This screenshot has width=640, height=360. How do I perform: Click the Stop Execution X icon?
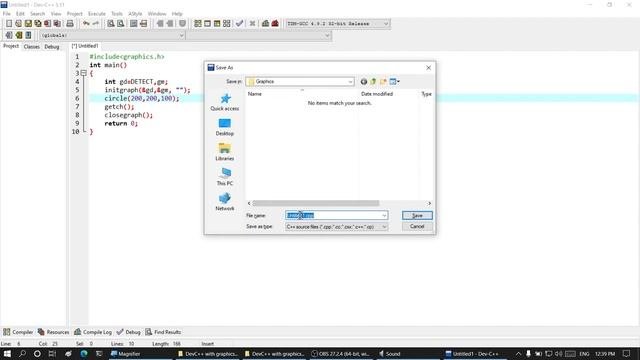[252, 24]
